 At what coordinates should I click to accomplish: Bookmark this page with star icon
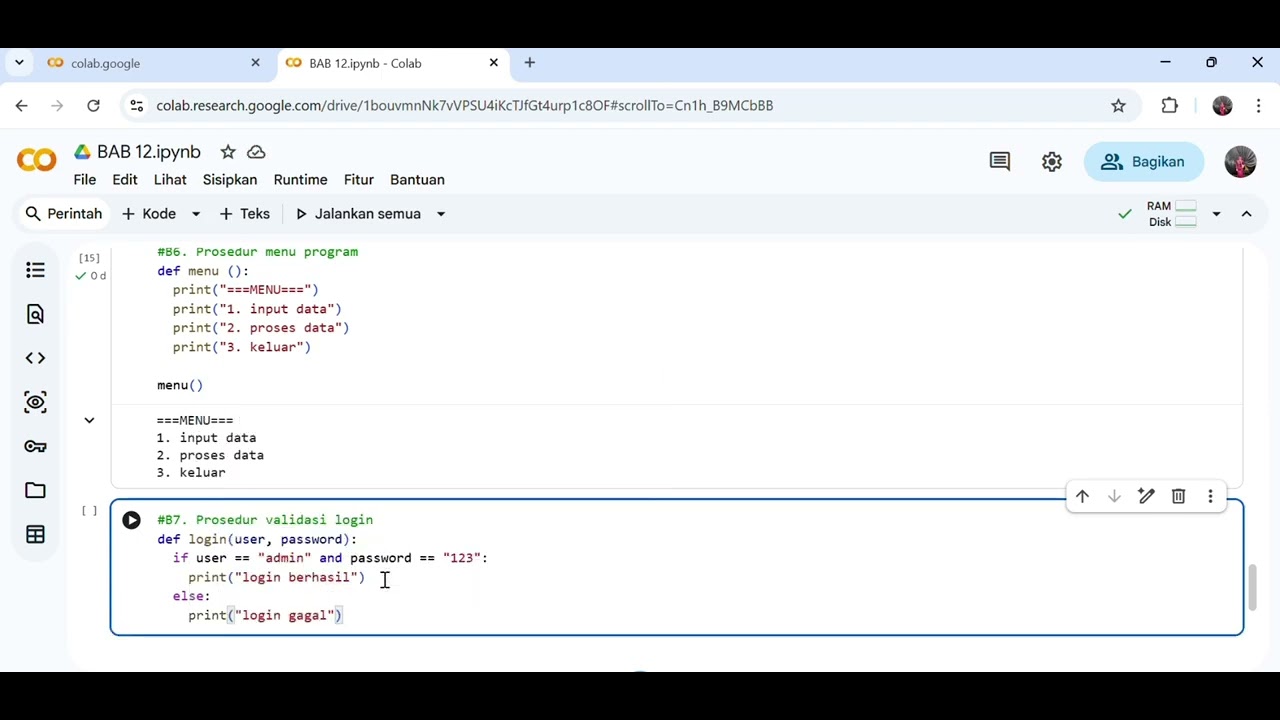coord(1118,105)
